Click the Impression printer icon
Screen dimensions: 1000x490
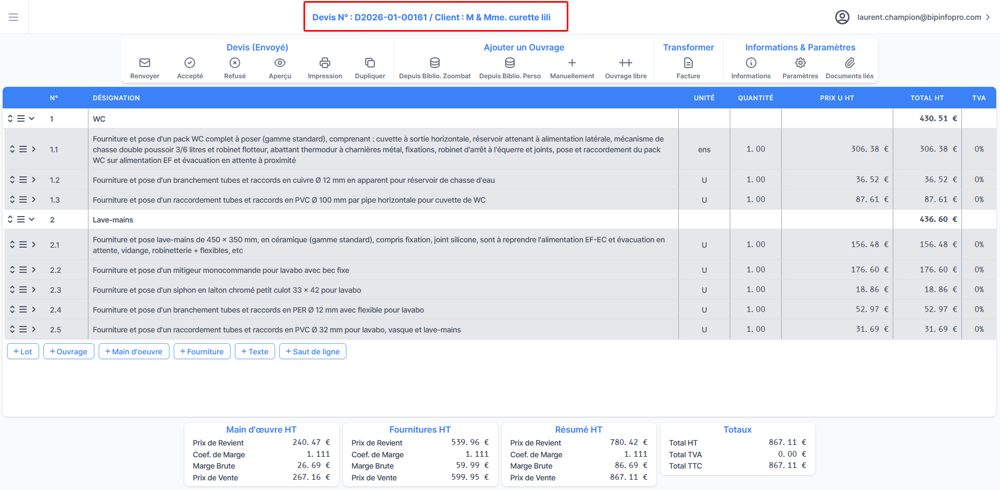point(325,63)
